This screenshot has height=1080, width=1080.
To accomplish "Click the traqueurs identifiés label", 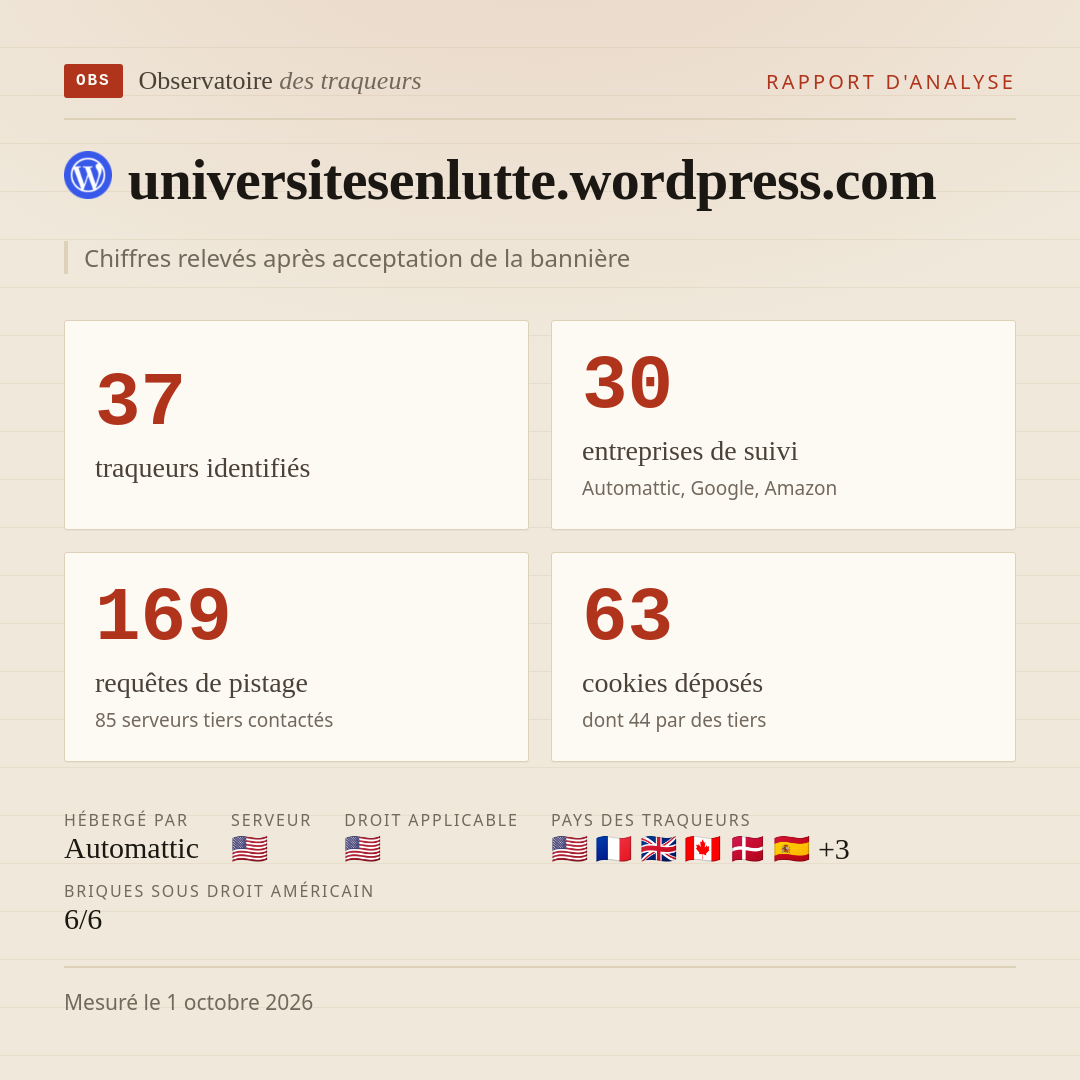I will pyautogui.click(x=202, y=468).
